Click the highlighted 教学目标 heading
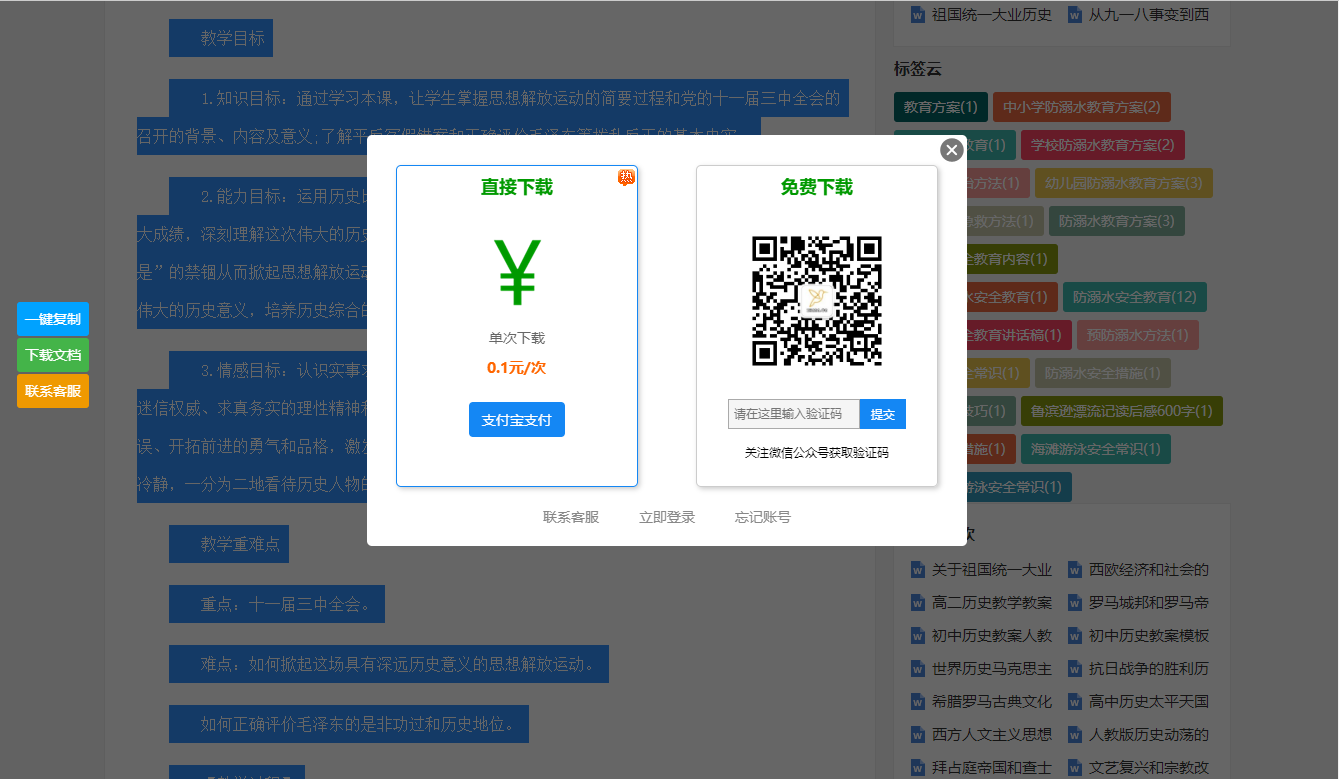 point(233,39)
